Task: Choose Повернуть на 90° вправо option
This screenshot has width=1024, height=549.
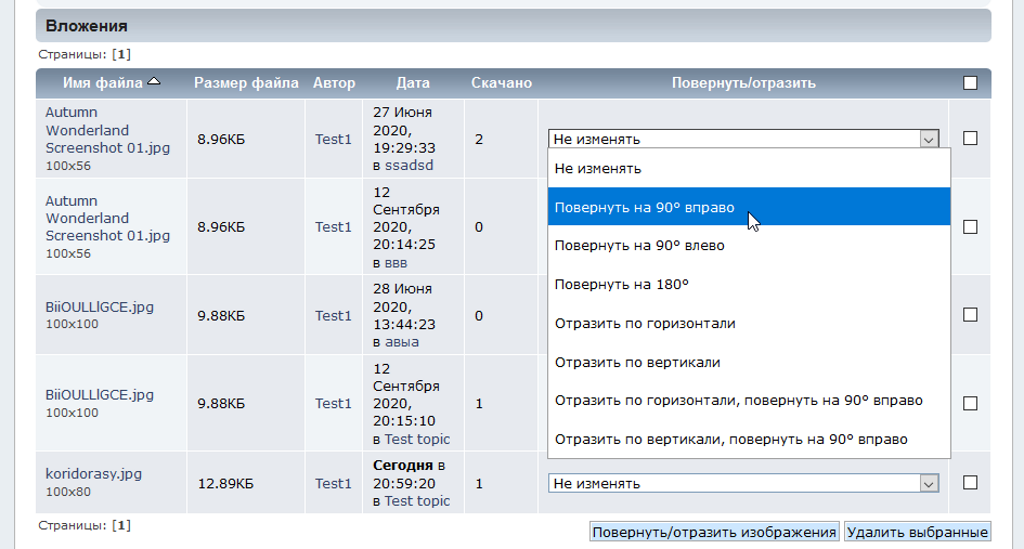Action: coord(645,208)
